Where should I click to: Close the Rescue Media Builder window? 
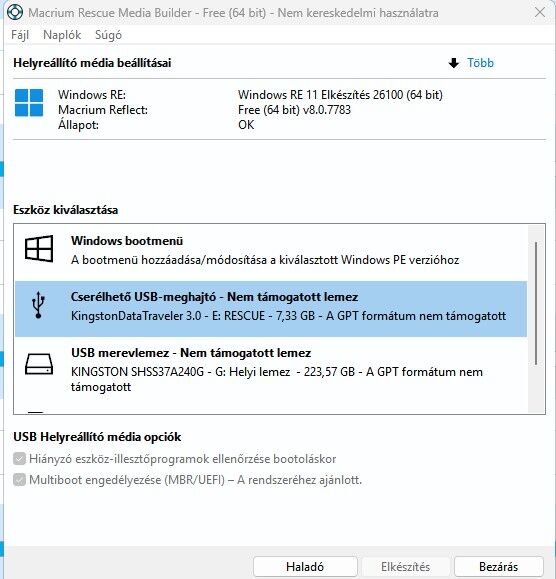(540, 13)
